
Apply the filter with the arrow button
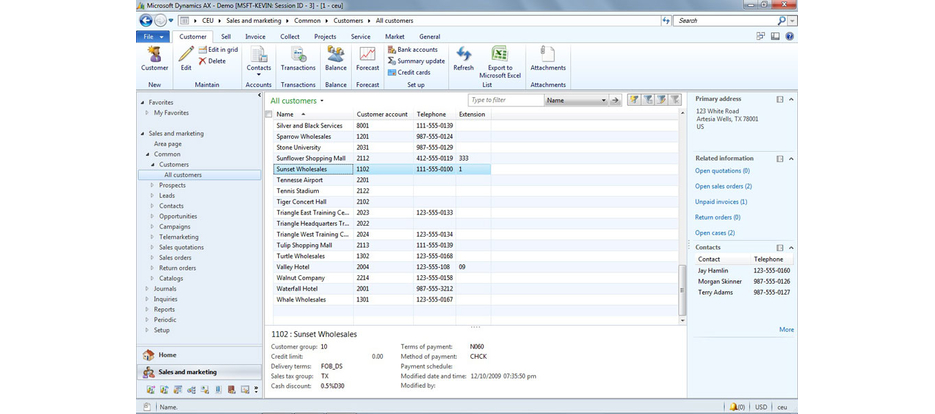(615, 100)
